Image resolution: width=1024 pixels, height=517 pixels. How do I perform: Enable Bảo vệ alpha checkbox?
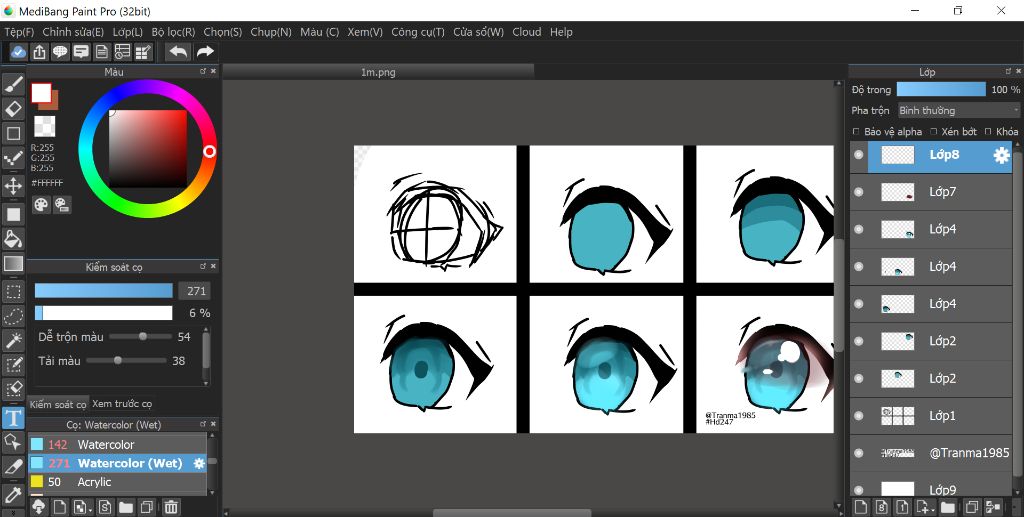[856, 132]
